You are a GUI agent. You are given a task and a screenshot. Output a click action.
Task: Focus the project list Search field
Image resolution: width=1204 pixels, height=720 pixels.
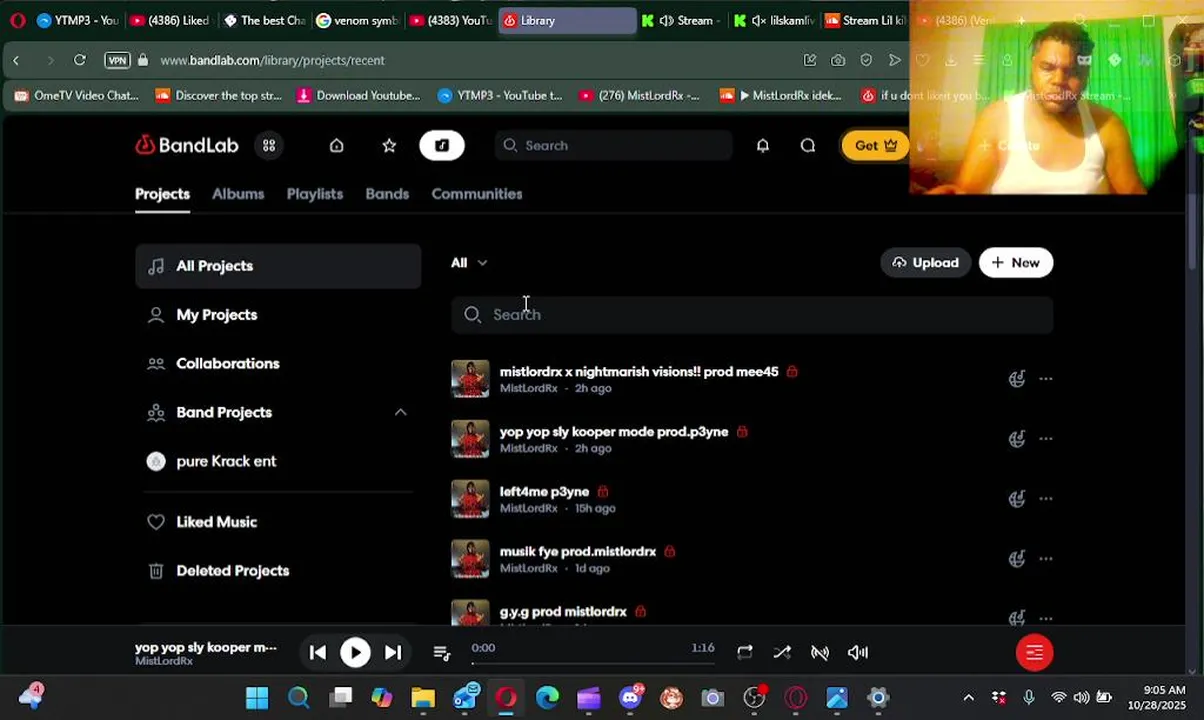click(752, 315)
